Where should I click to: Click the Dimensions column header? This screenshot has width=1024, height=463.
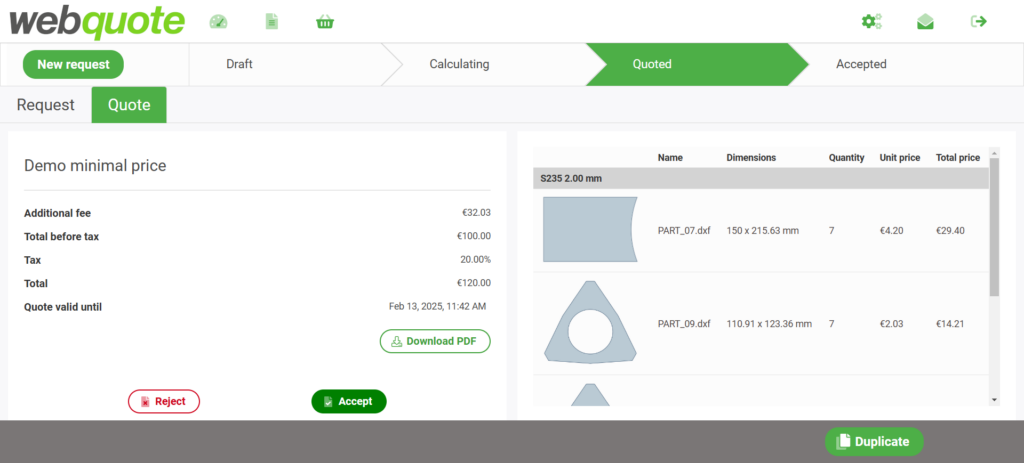point(751,157)
